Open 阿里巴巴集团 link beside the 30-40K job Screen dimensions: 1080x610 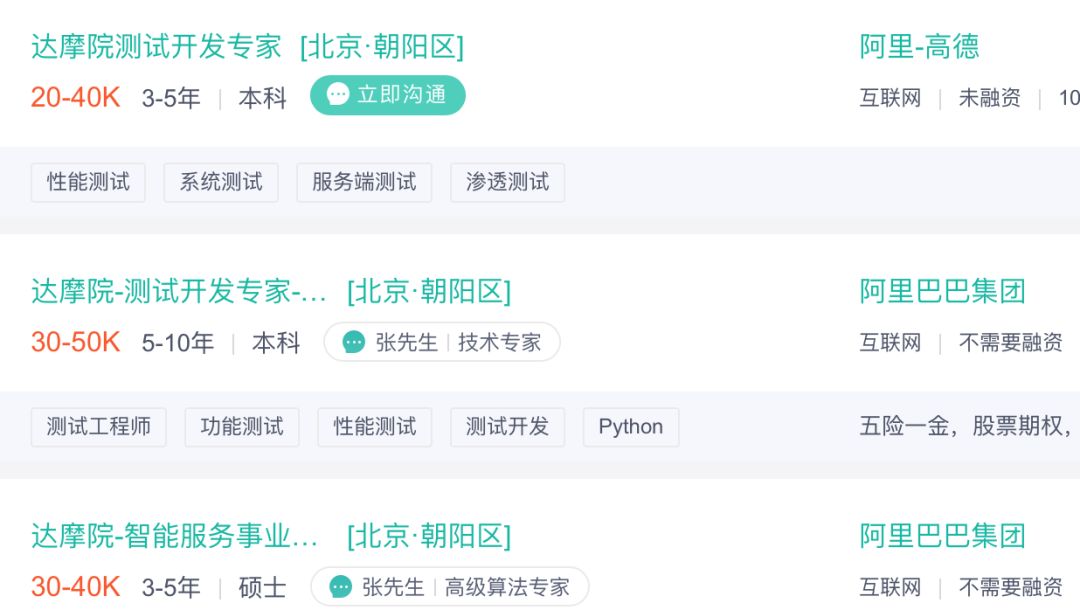coord(942,536)
